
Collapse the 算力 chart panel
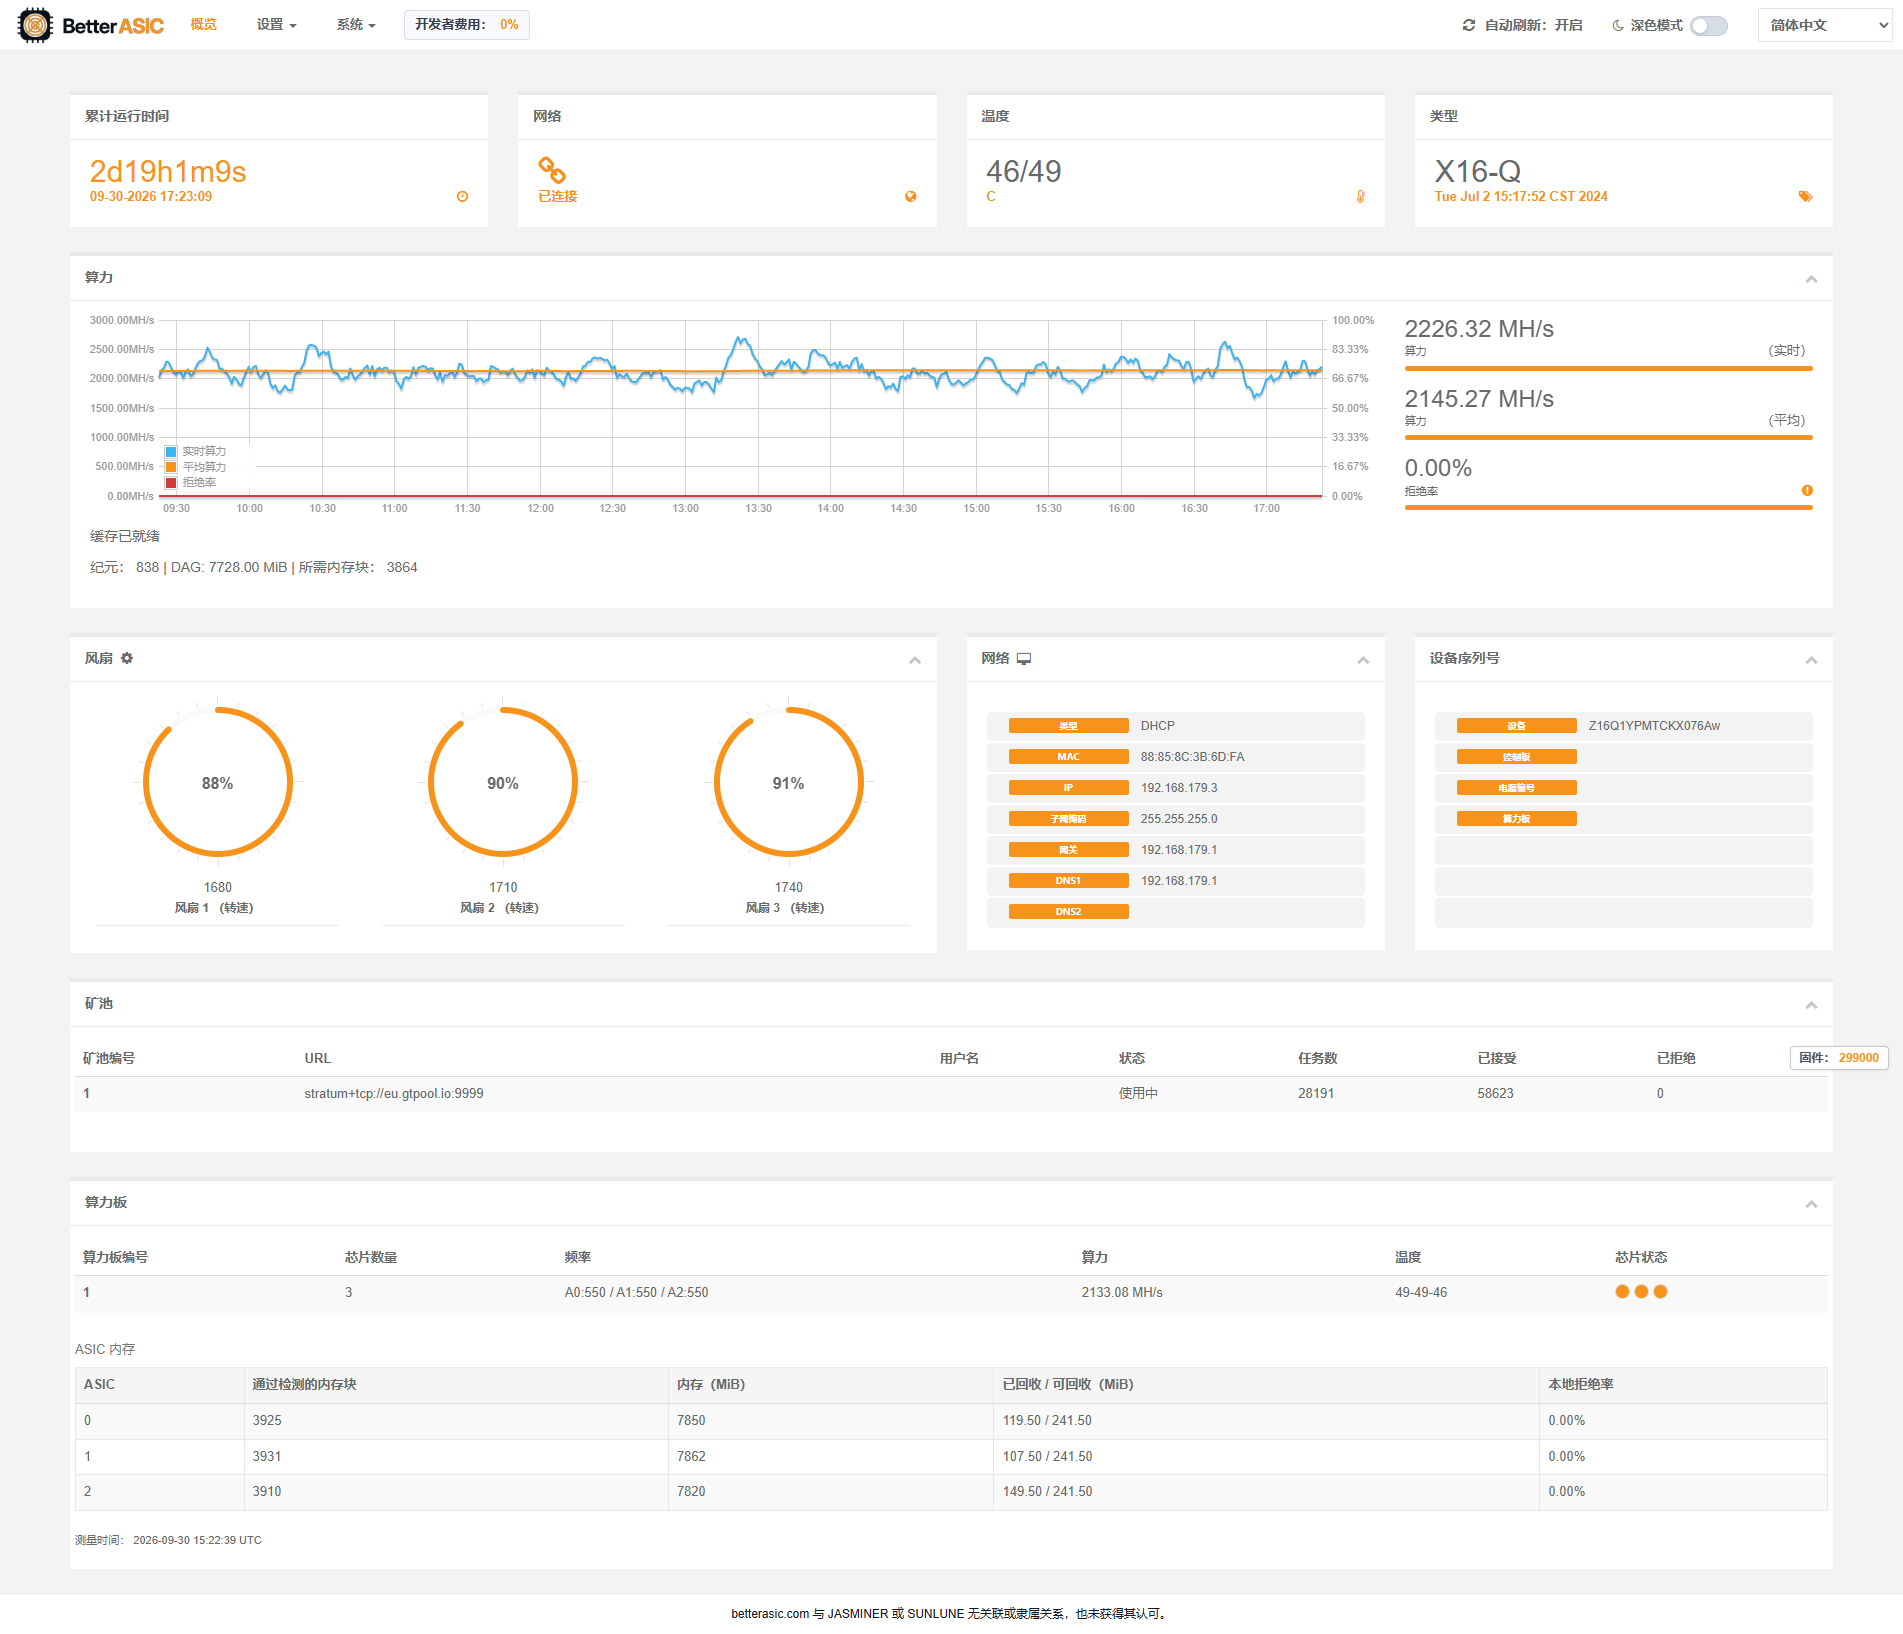(x=1811, y=279)
